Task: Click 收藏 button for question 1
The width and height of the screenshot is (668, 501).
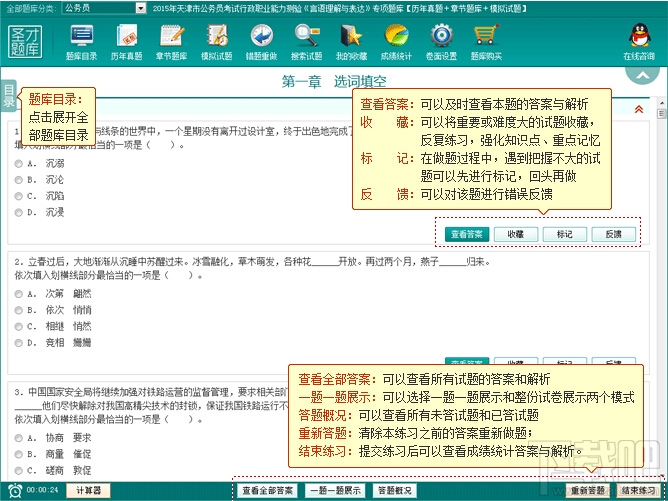Action: coord(516,234)
